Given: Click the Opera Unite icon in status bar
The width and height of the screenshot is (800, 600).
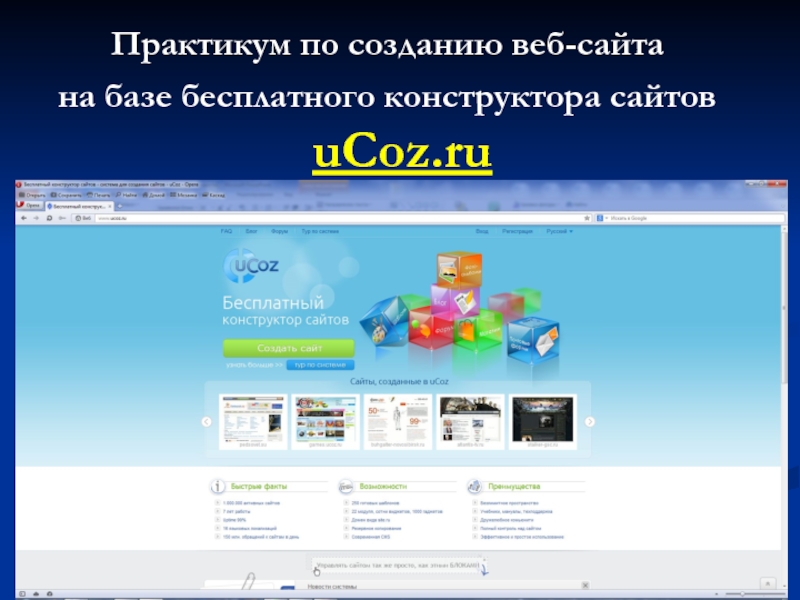Looking at the screenshot, I should click(x=49, y=594).
